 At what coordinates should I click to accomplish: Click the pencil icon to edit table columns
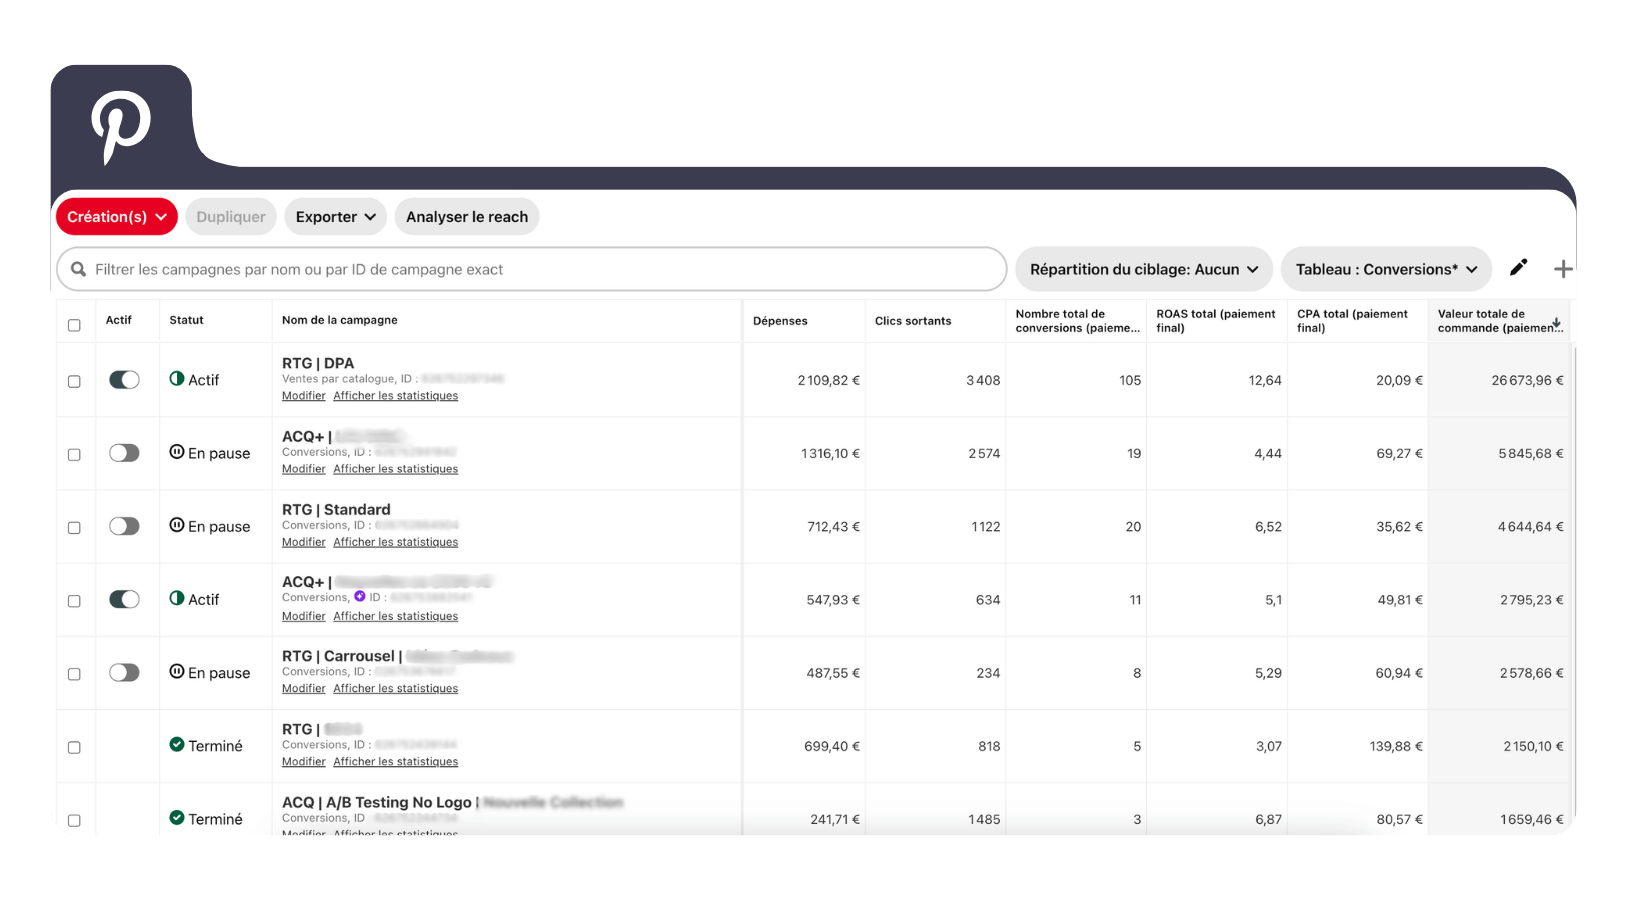click(1518, 268)
